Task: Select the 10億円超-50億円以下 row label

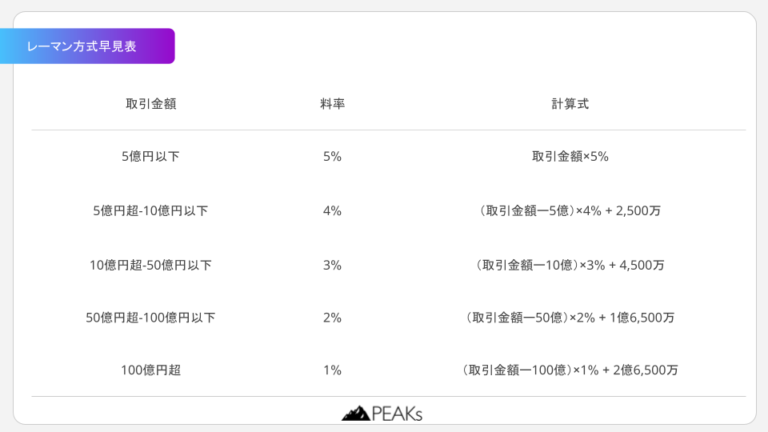Action: click(151, 265)
